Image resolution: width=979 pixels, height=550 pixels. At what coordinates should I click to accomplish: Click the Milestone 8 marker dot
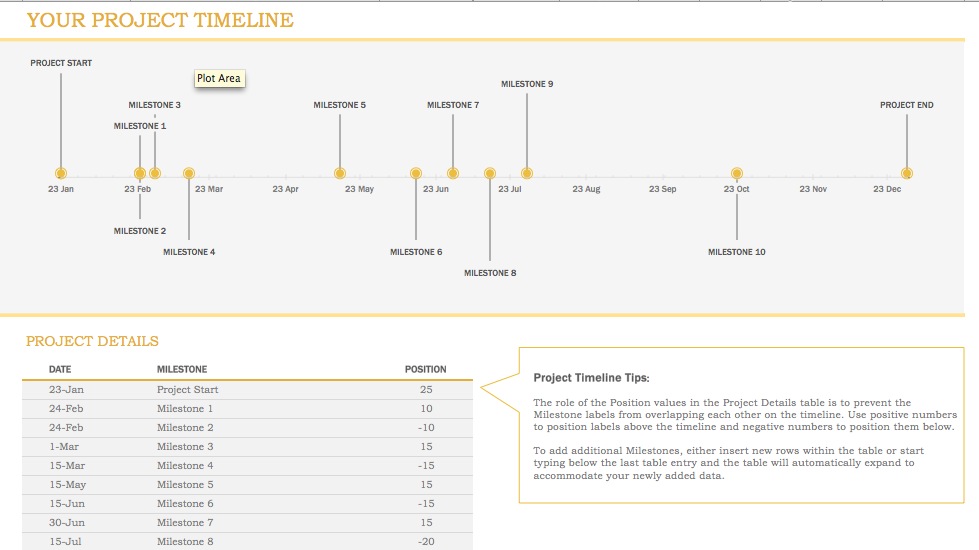point(490,174)
